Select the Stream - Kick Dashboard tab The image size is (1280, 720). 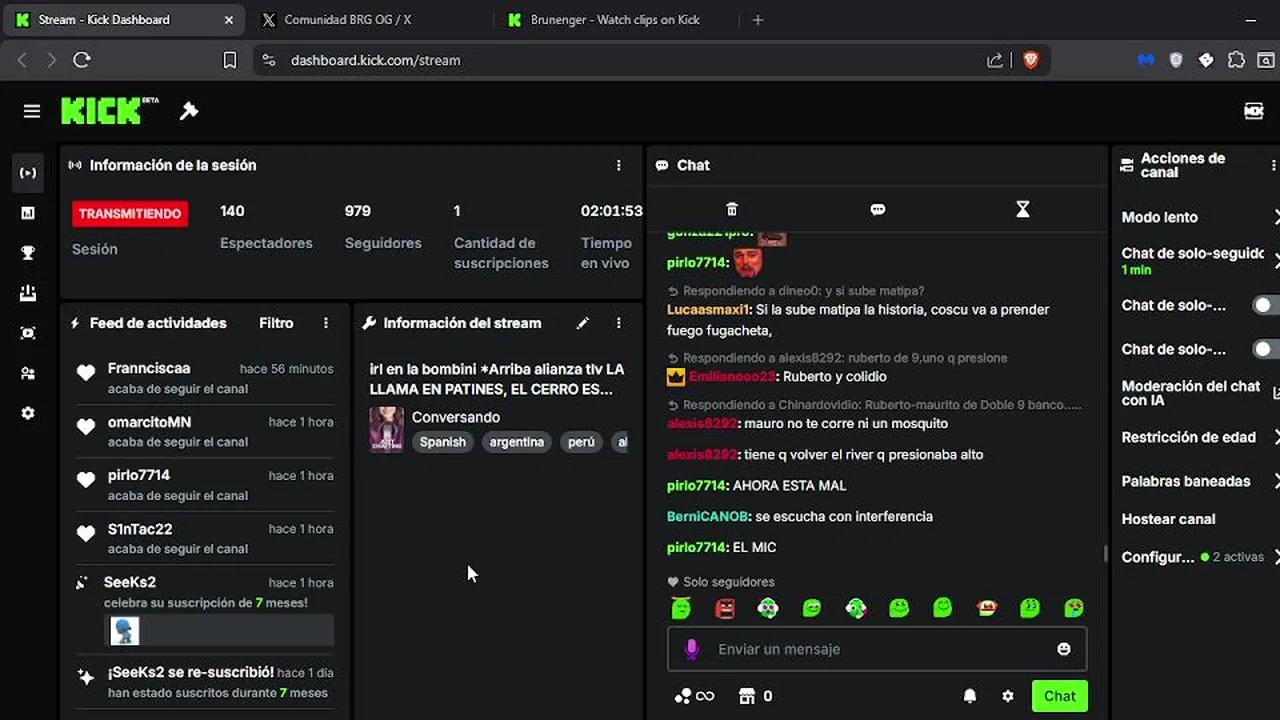click(124, 20)
